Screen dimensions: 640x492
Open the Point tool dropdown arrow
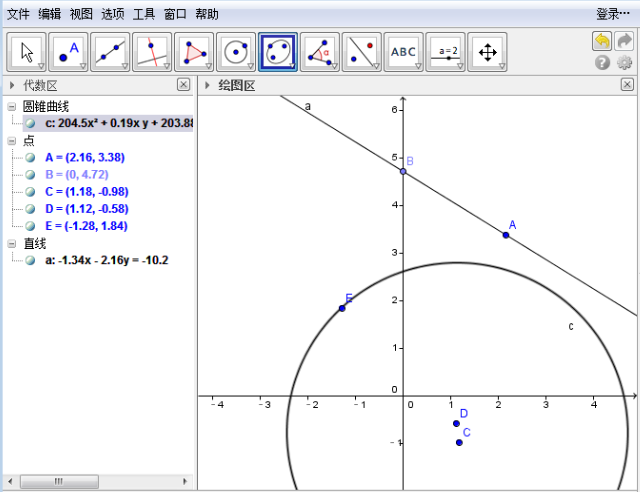pyautogui.click(x=82, y=66)
